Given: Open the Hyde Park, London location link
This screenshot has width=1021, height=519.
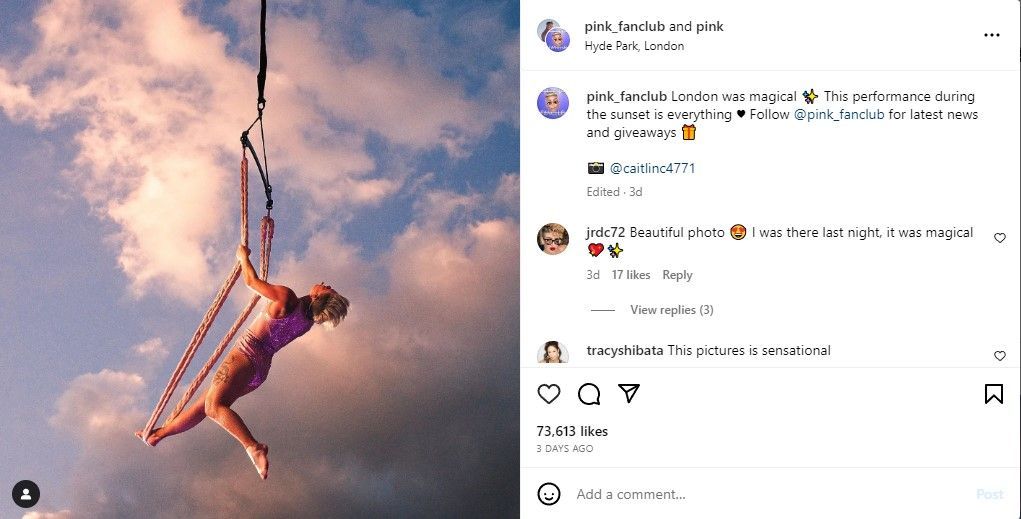Looking at the screenshot, I should (x=634, y=46).
